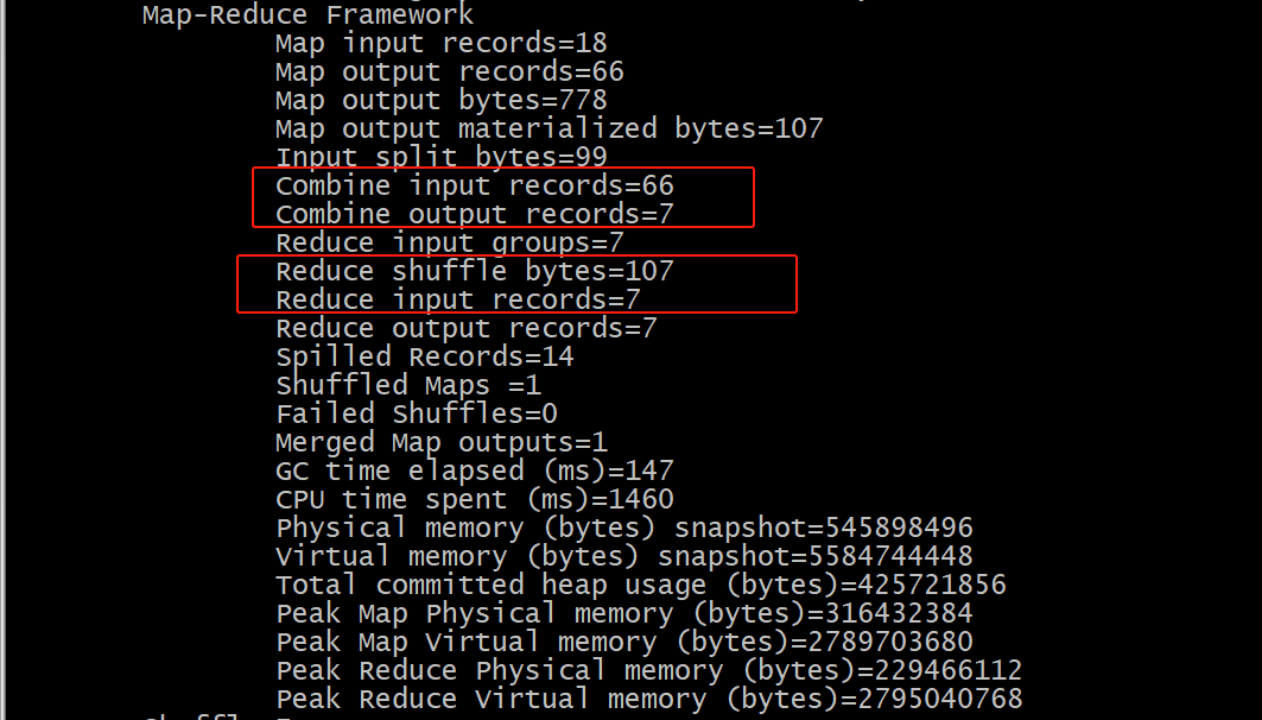Click the Combine output records=7 line

[474, 214]
